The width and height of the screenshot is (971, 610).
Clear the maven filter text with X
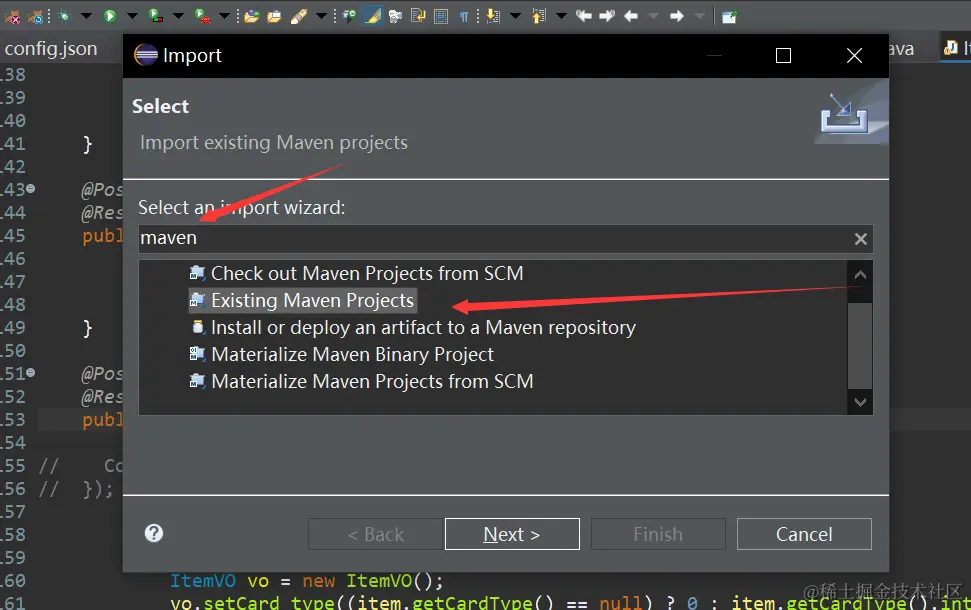point(860,239)
